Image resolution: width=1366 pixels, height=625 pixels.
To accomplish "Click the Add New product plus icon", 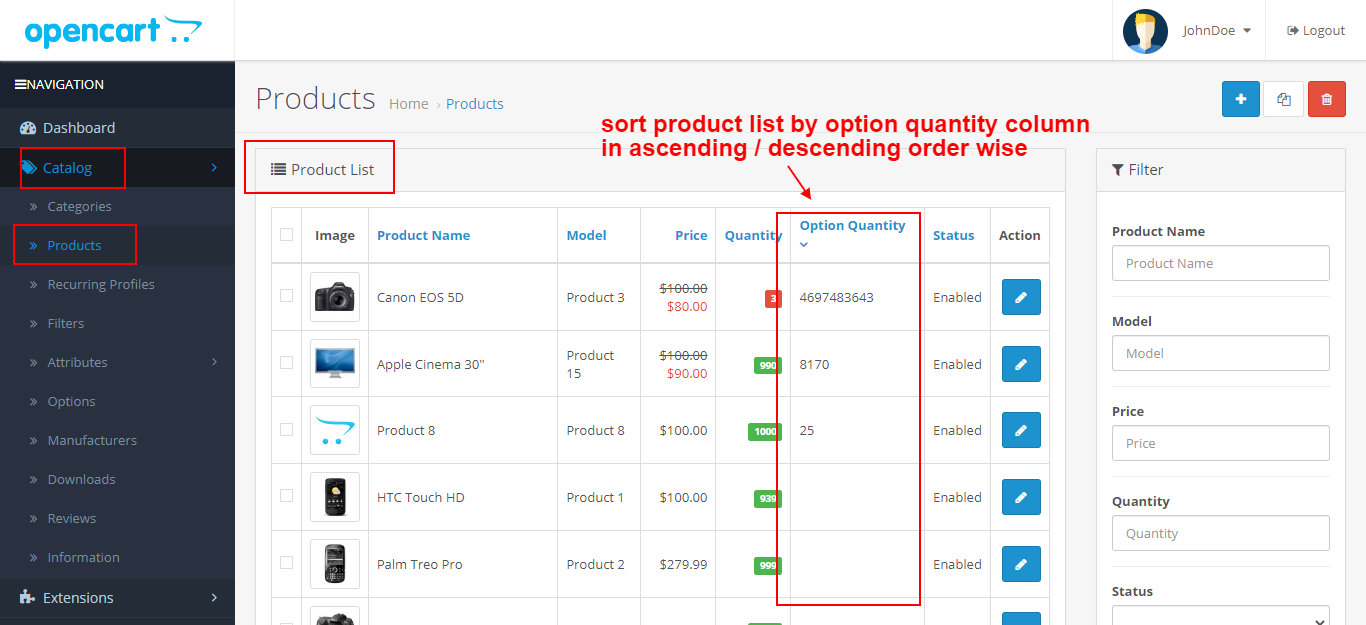I will [1240, 99].
